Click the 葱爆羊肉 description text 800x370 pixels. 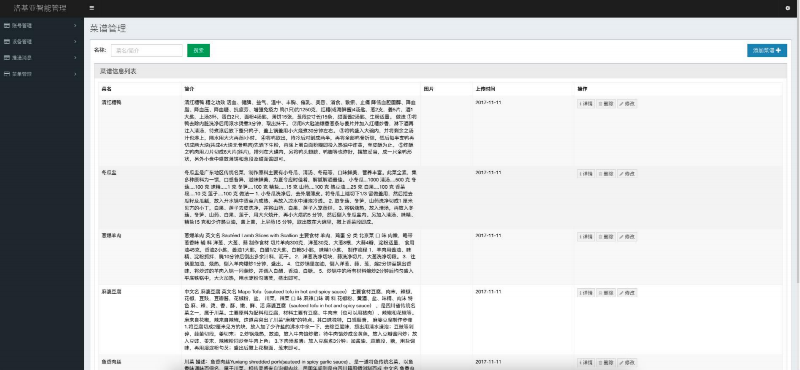pos(301,256)
